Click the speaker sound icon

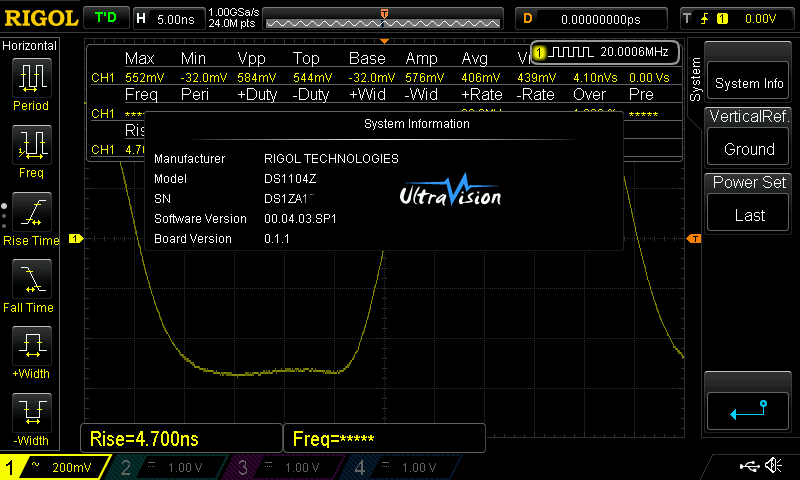[773, 465]
